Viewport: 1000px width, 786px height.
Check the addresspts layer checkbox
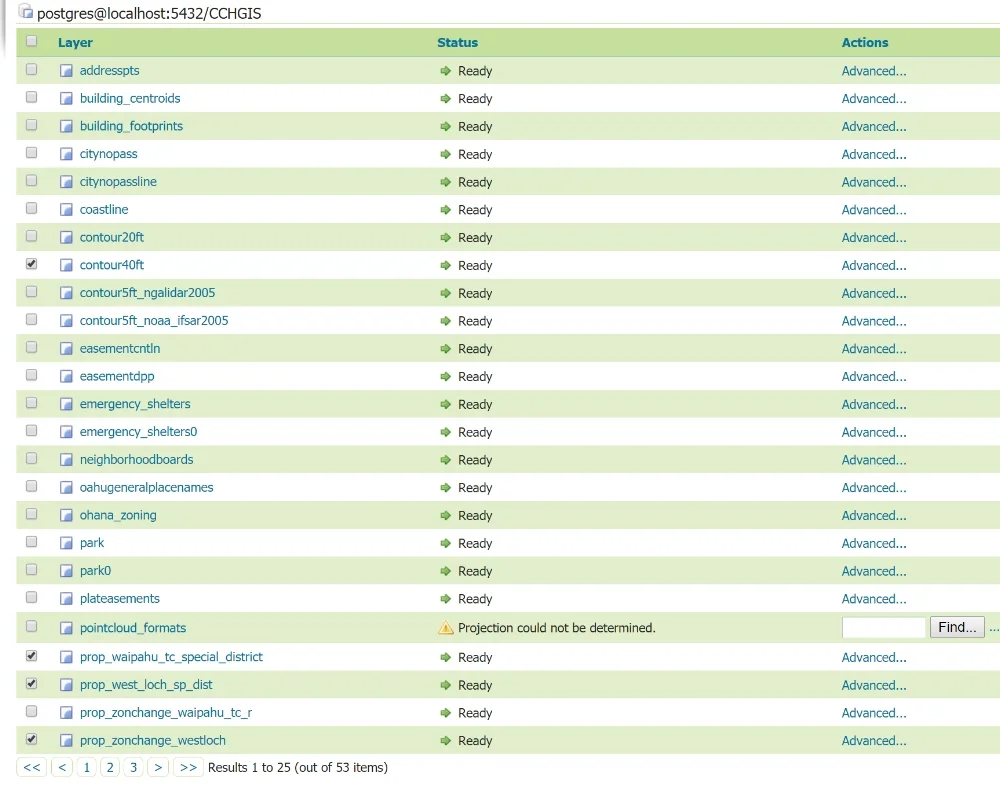(x=31, y=70)
